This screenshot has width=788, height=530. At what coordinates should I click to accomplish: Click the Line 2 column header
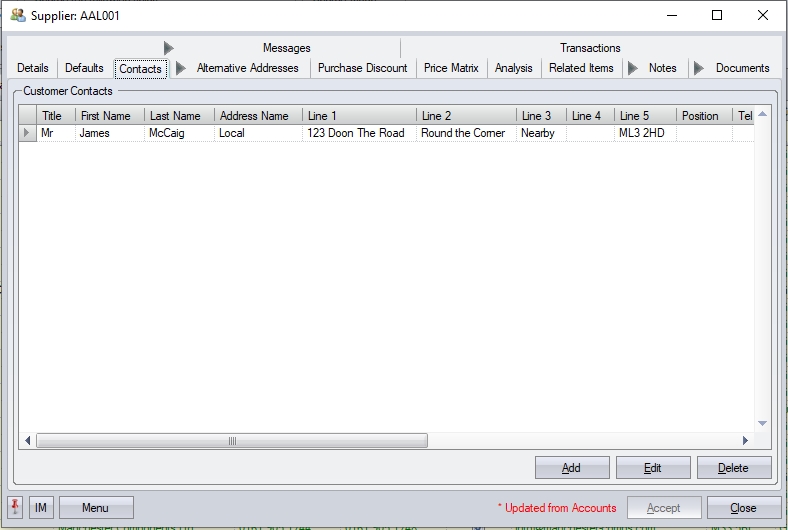[x=466, y=116]
